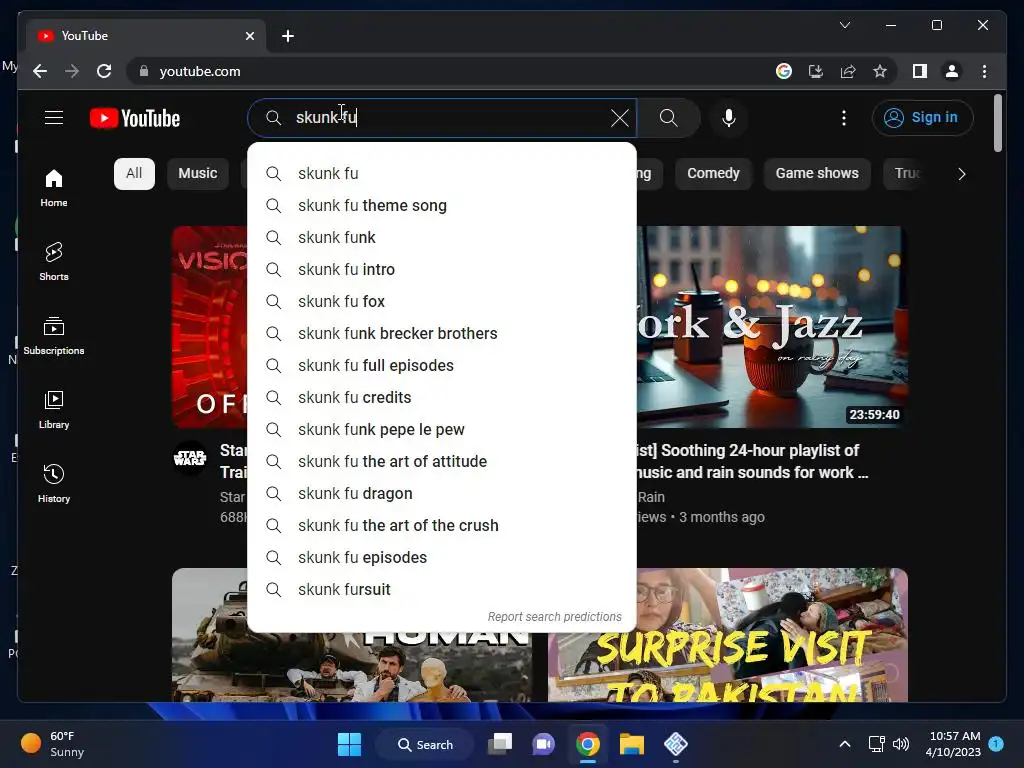Open YouTube settings three-dot menu
The width and height of the screenshot is (1024, 768).
844,118
